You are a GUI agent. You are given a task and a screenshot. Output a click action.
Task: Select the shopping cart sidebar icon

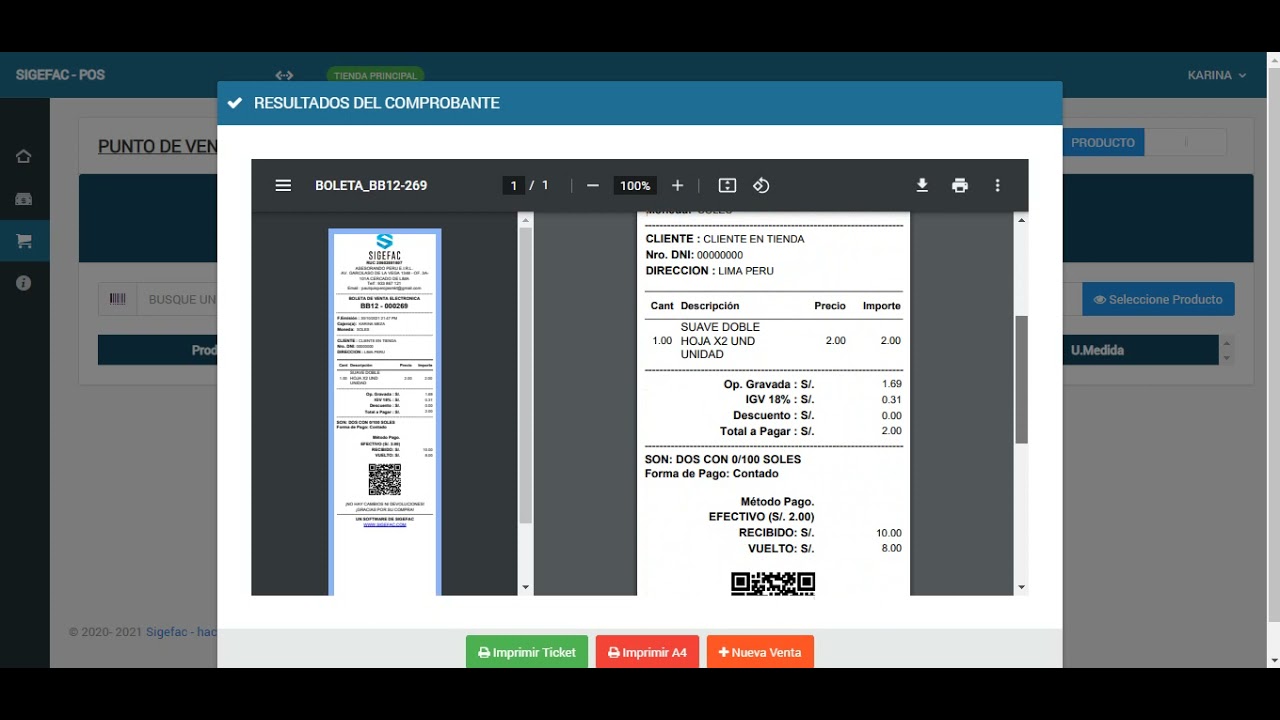point(24,241)
